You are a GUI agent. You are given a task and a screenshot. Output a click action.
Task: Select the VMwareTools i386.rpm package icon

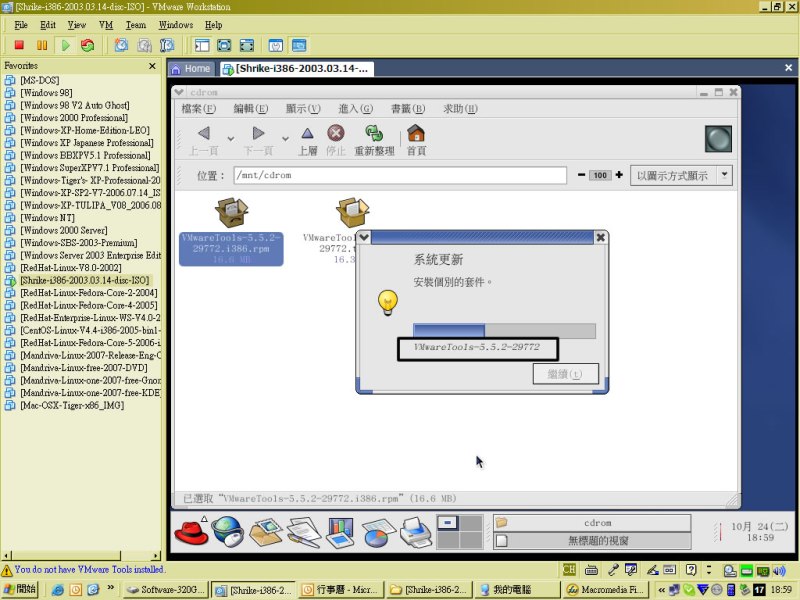pyautogui.click(x=231, y=212)
